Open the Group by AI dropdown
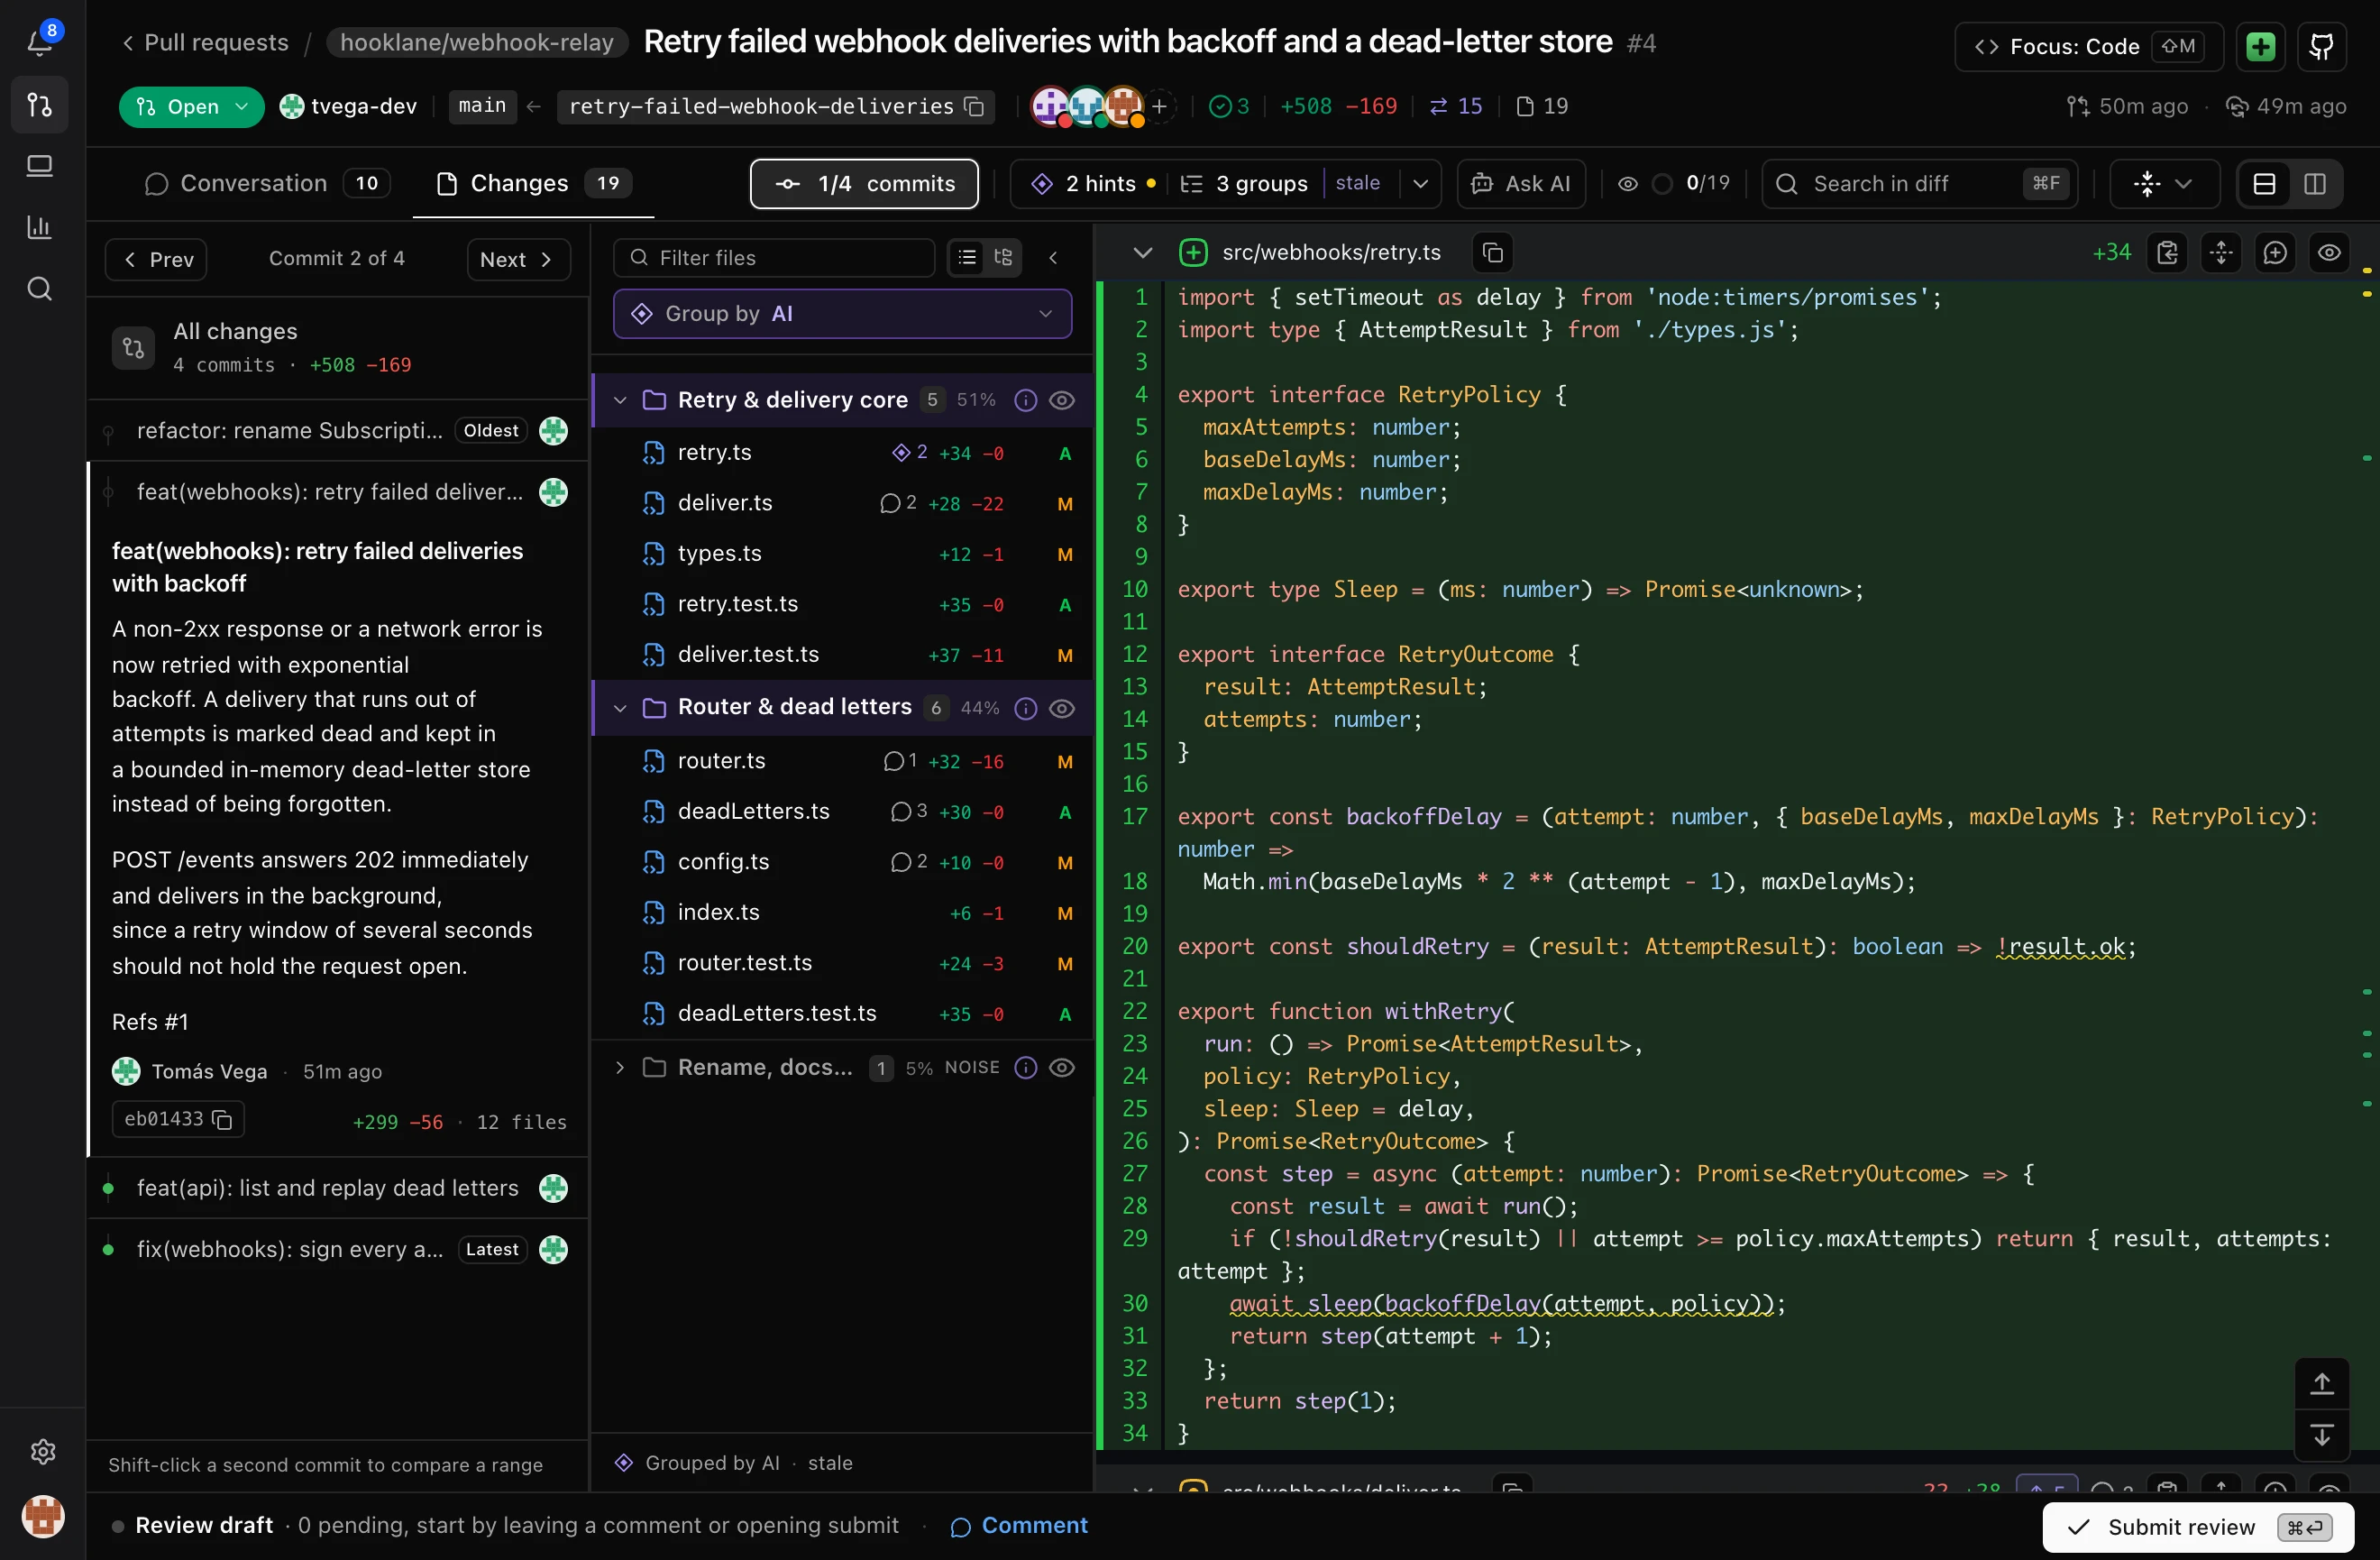 pos(842,314)
